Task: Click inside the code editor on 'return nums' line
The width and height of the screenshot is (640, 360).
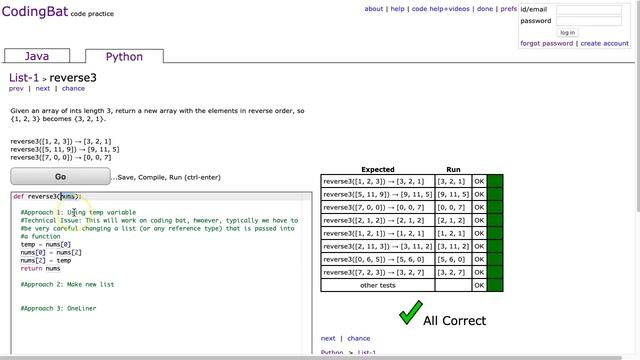Action: pyautogui.click(x=40, y=269)
